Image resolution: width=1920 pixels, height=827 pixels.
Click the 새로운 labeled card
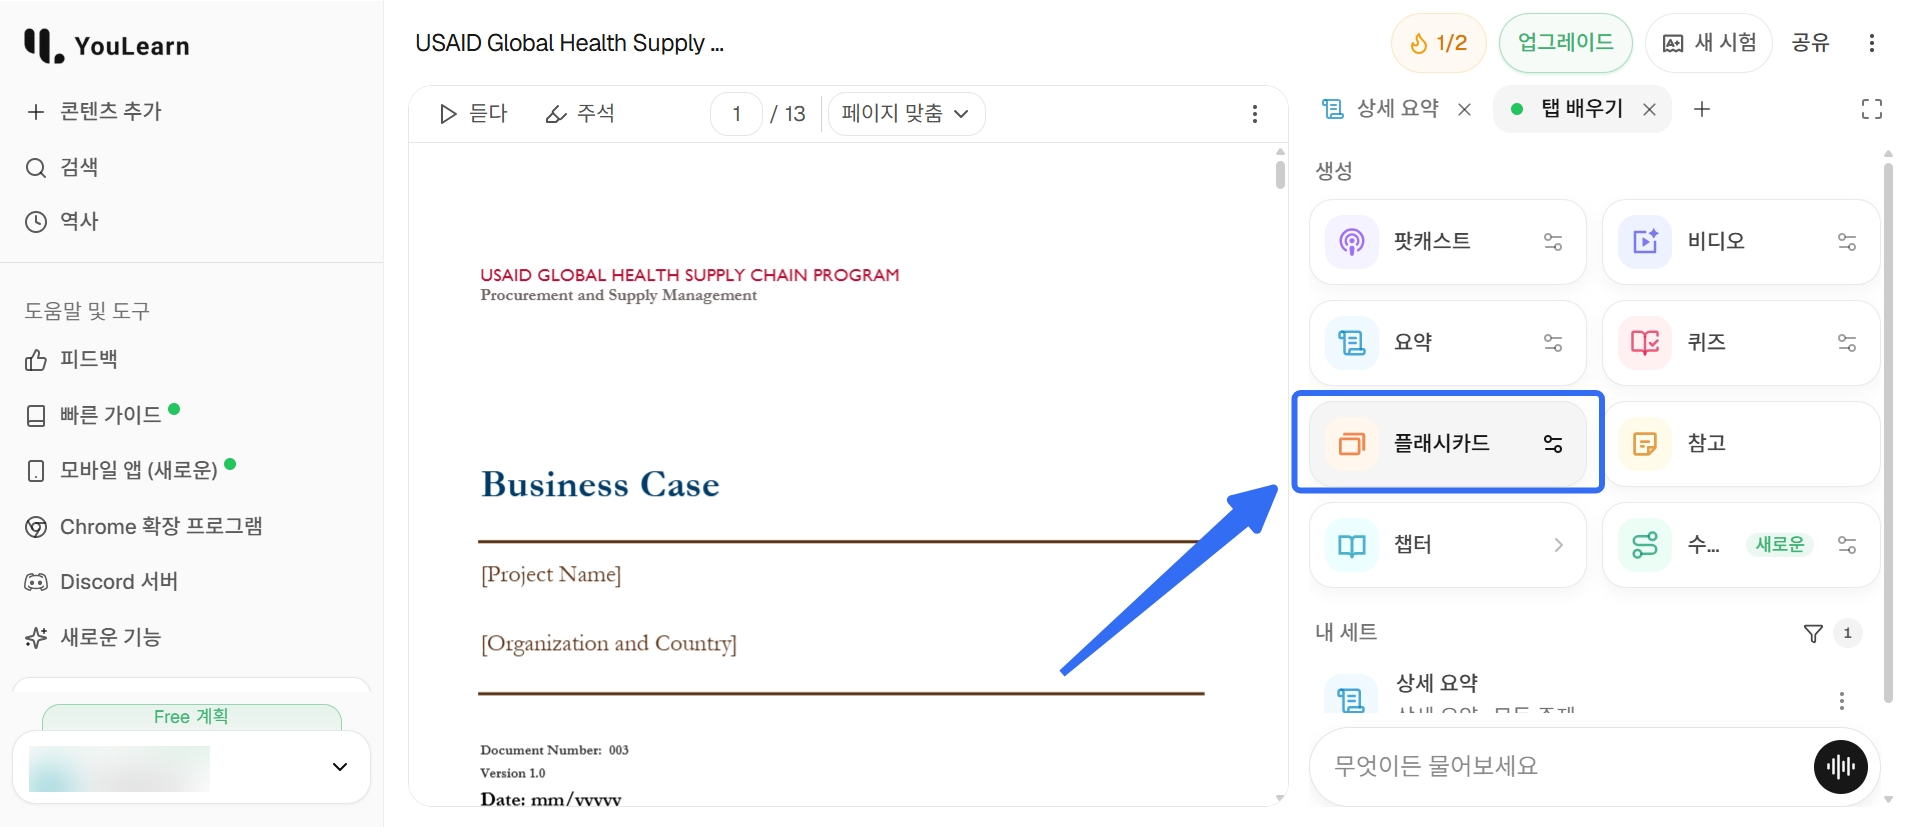(x=1741, y=545)
